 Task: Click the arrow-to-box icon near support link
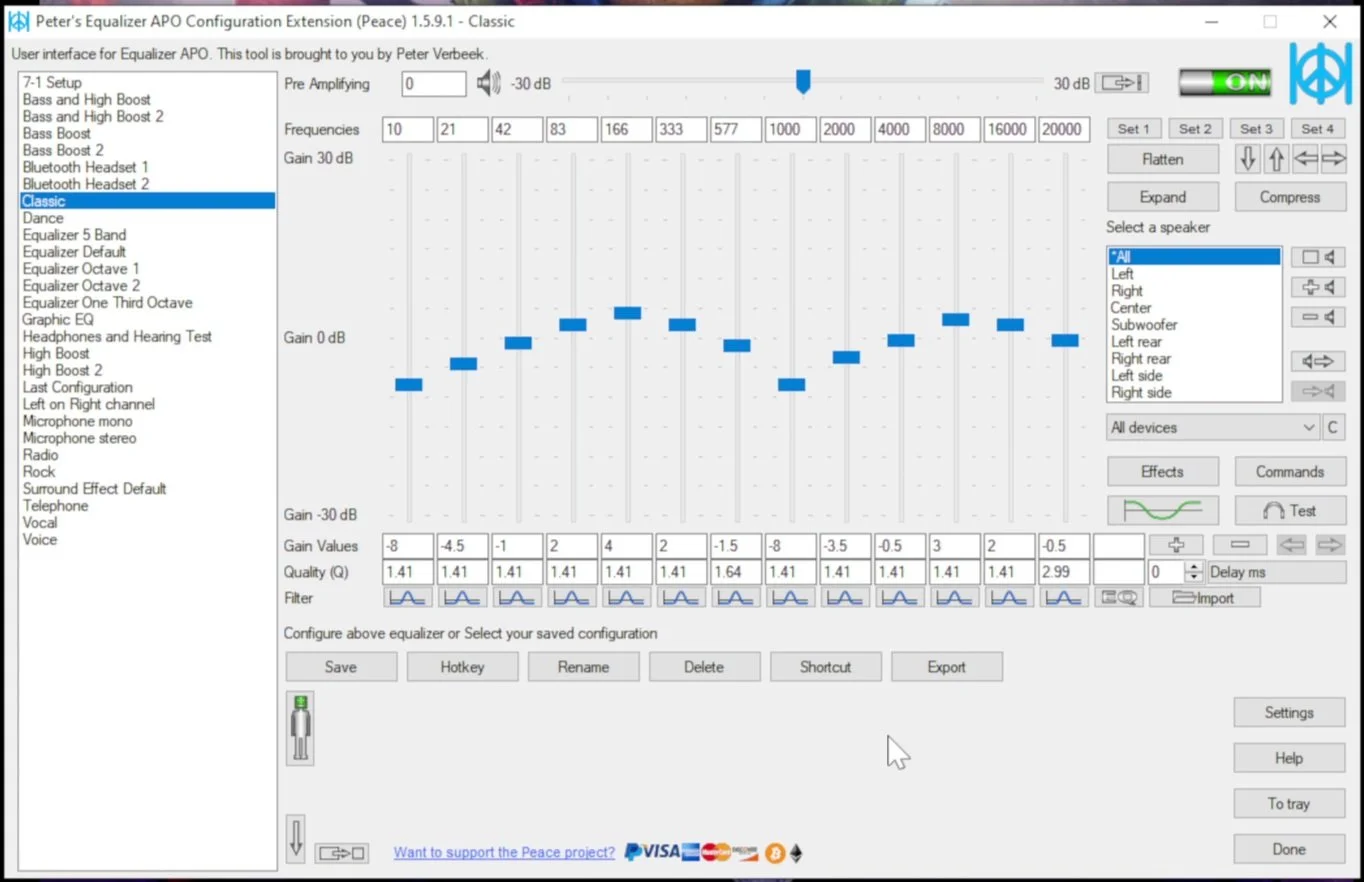click(342, 853)
